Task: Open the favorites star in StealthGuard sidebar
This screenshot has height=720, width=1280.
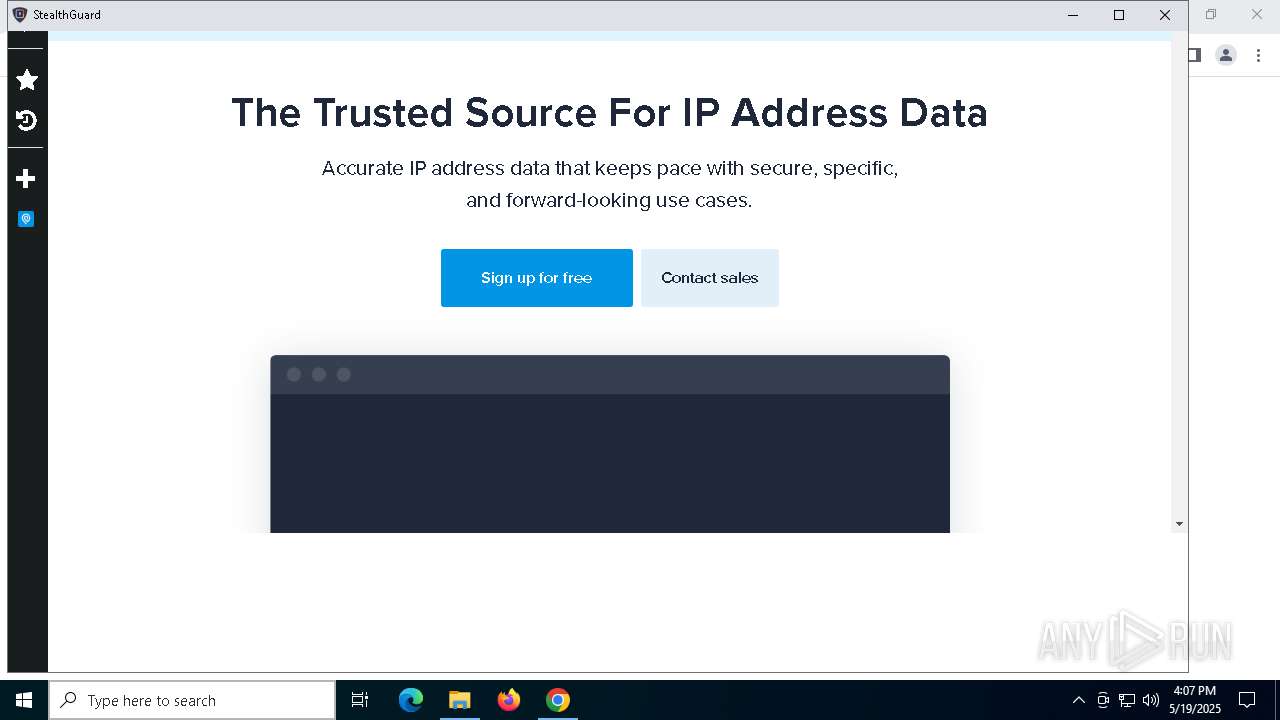Action: pos(27,80)
